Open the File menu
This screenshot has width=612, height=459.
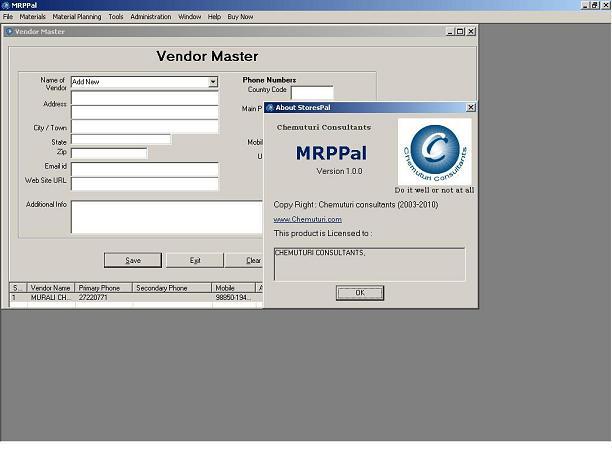pos(8,17)
